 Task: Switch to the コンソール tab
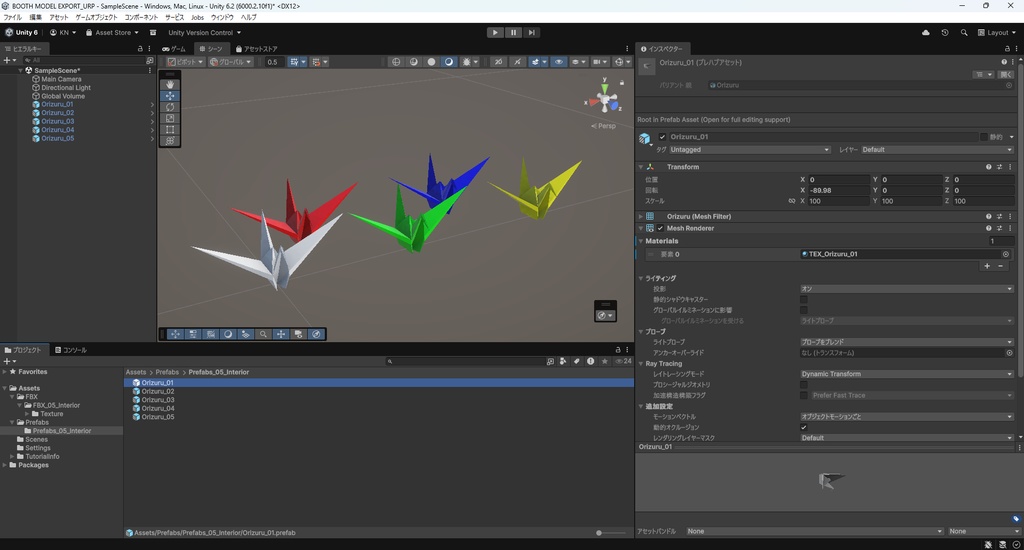70,350
